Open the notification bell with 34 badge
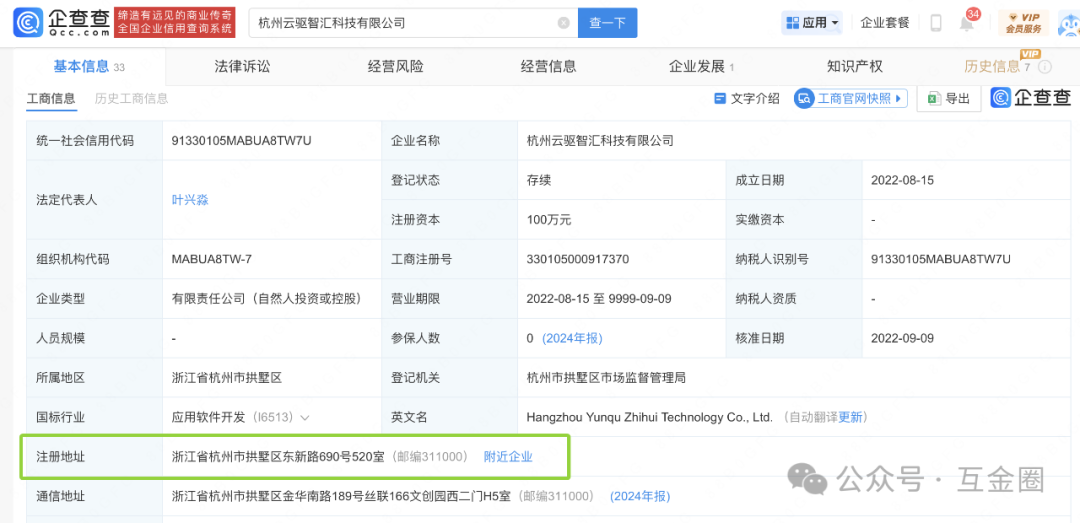This screenshot has width=1080, height=523. pos(967,23)
